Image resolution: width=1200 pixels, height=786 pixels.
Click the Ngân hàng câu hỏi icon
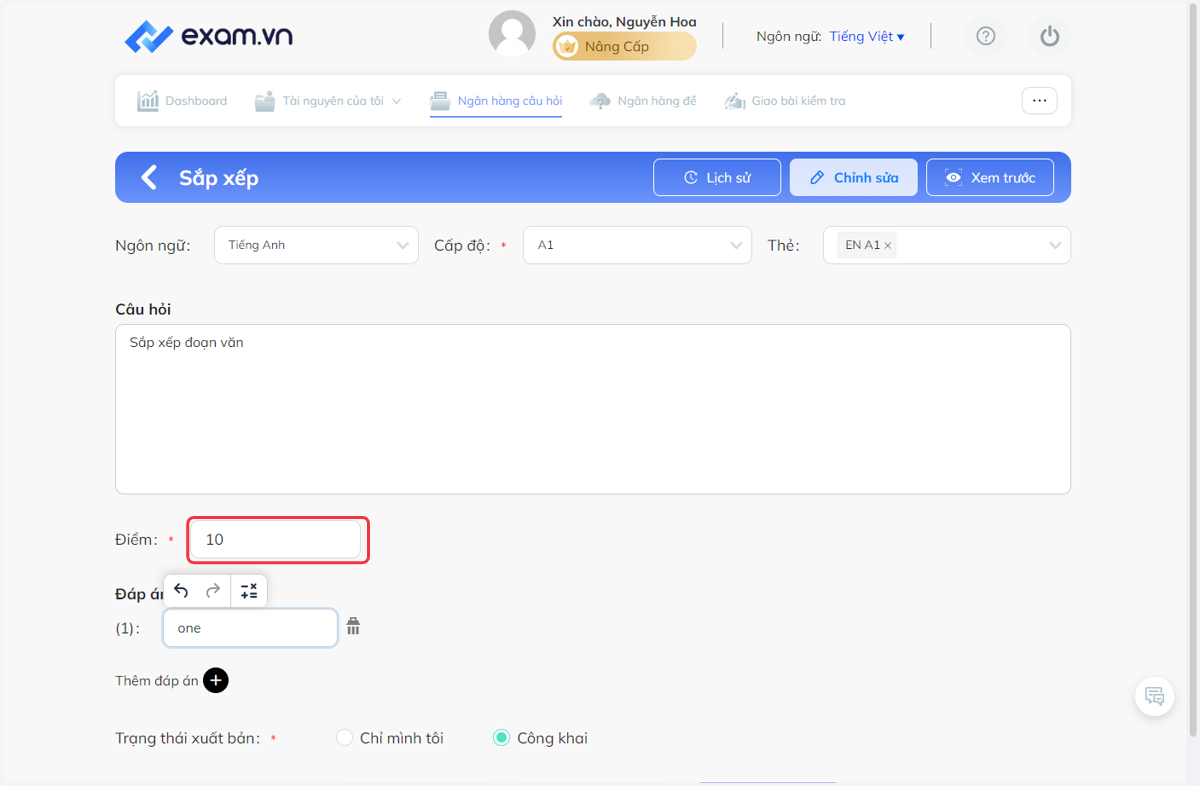[440, 101]
